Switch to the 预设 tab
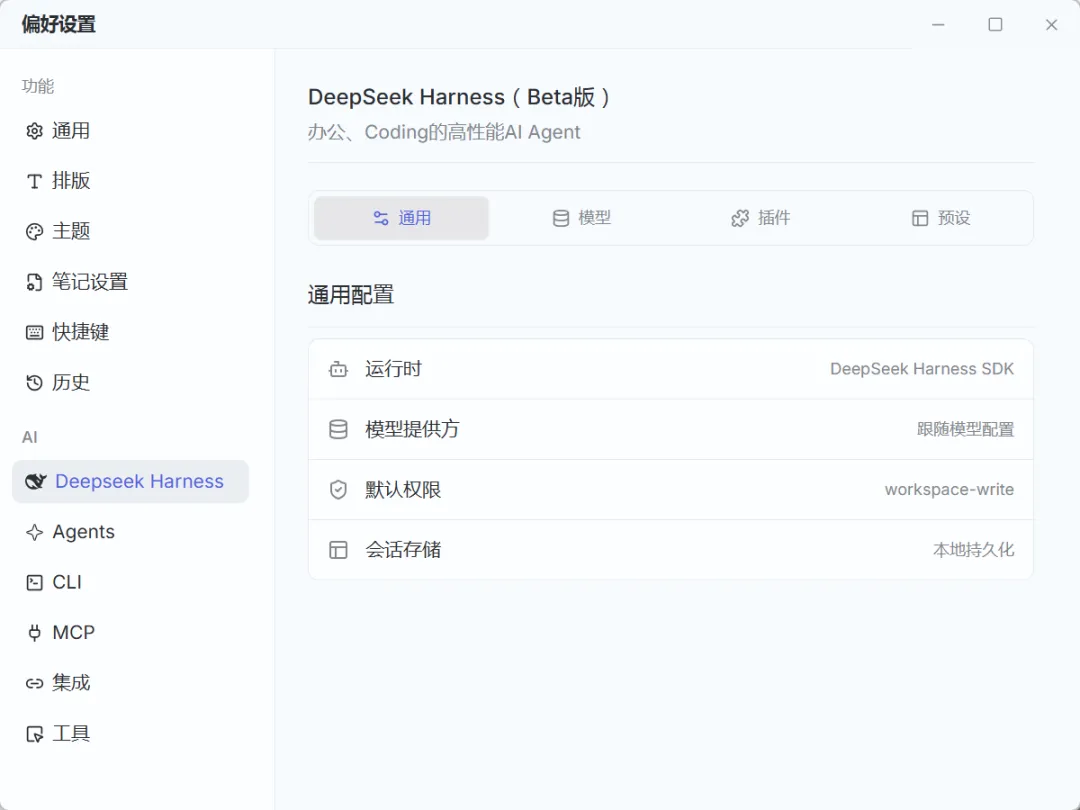 click(x=940, y=218)
